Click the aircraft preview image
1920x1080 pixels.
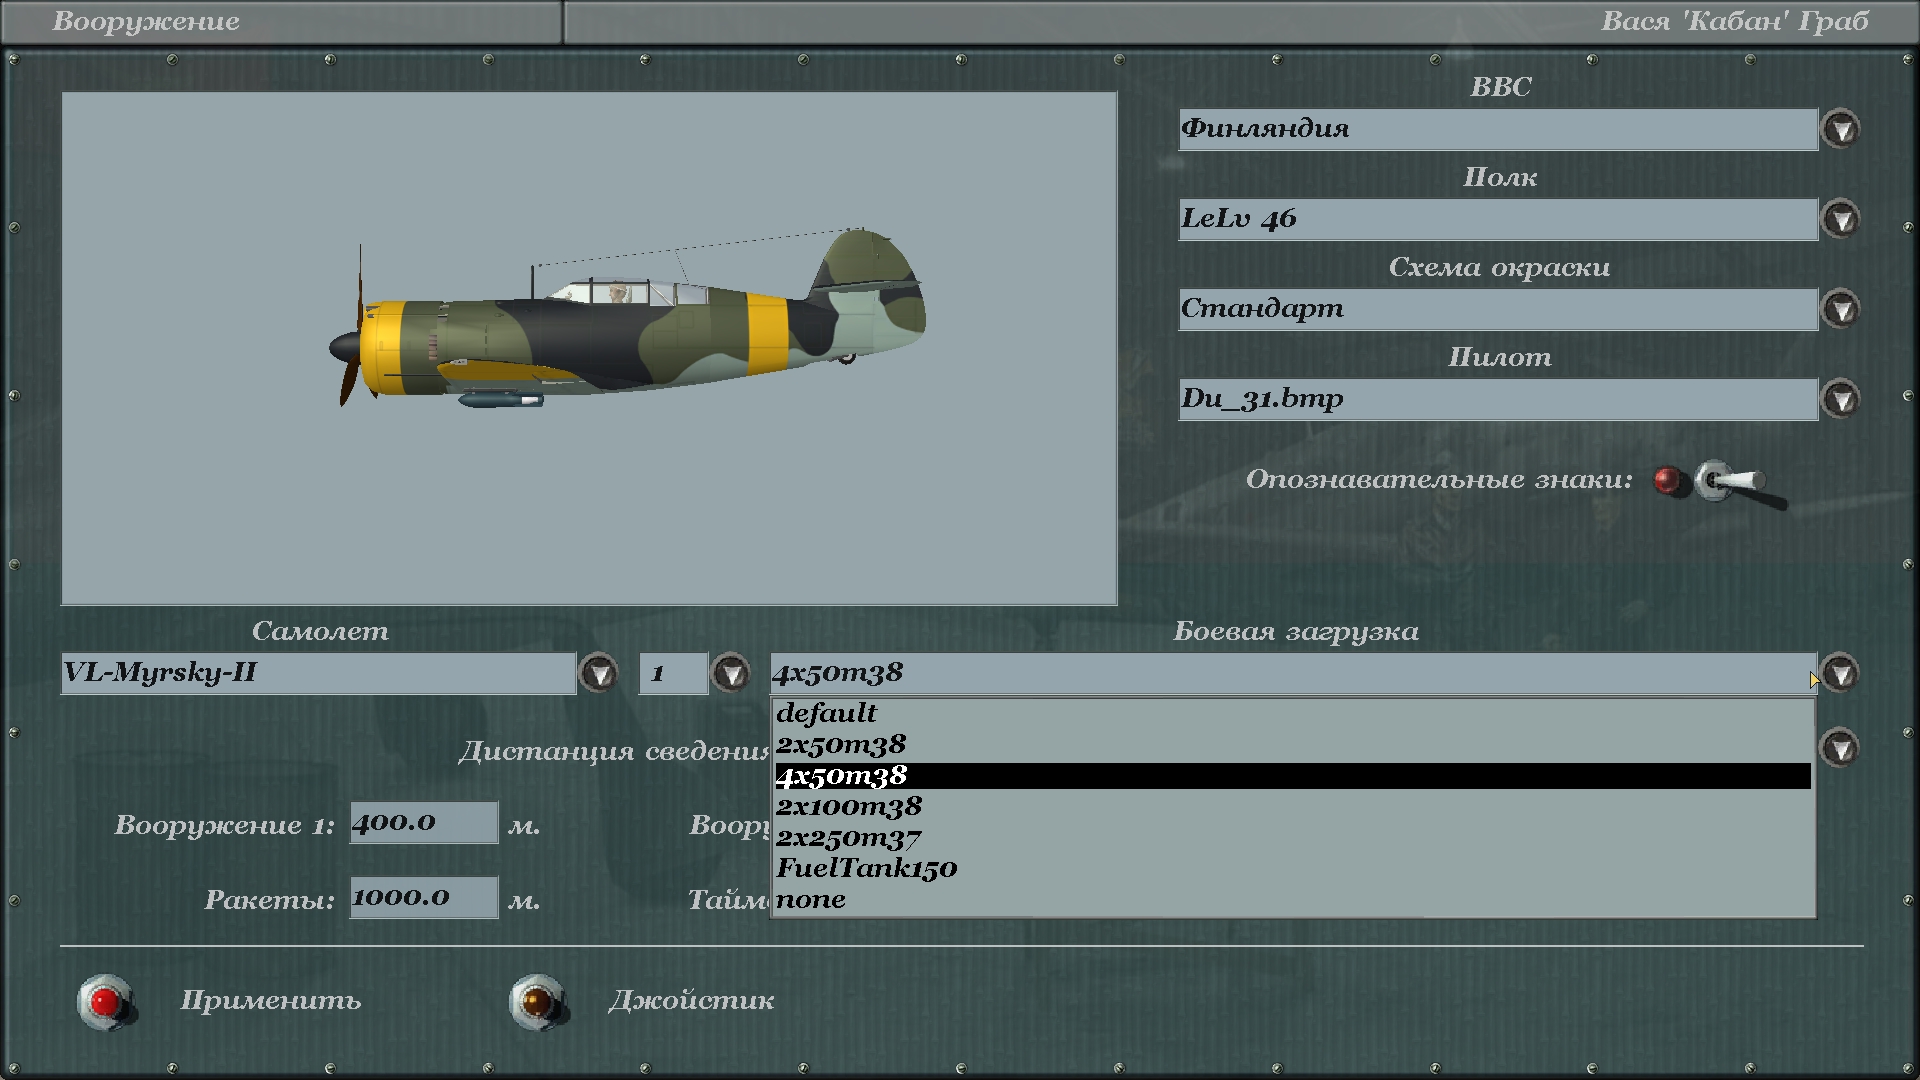(x=588, y=348)
